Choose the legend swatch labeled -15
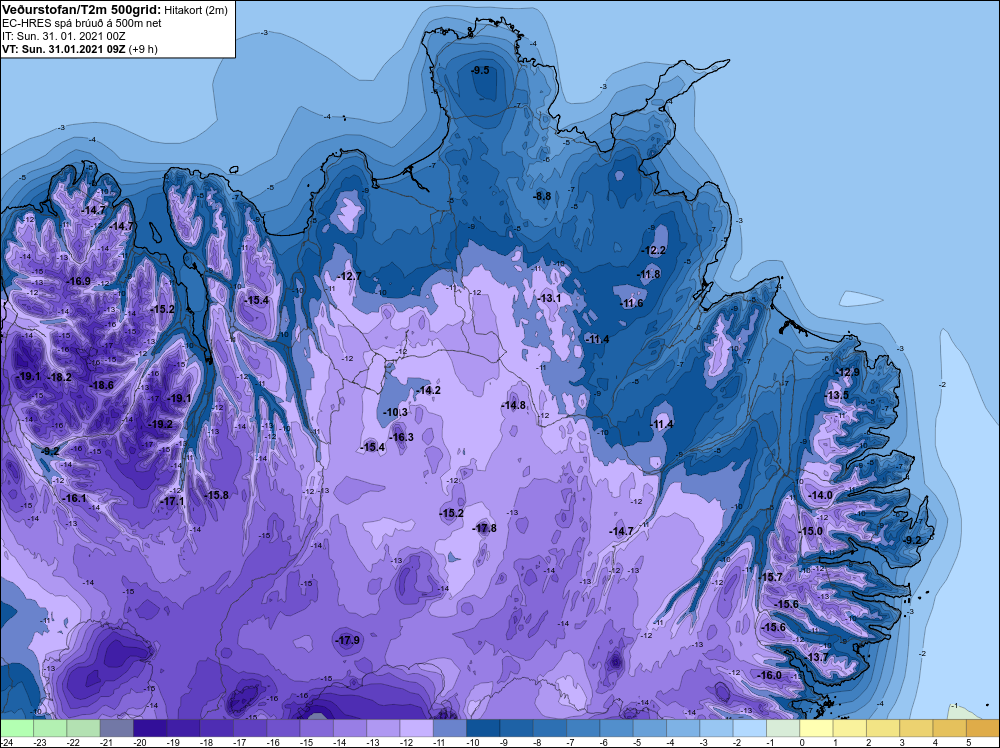1000x748 pixels. tap(317, 728)
